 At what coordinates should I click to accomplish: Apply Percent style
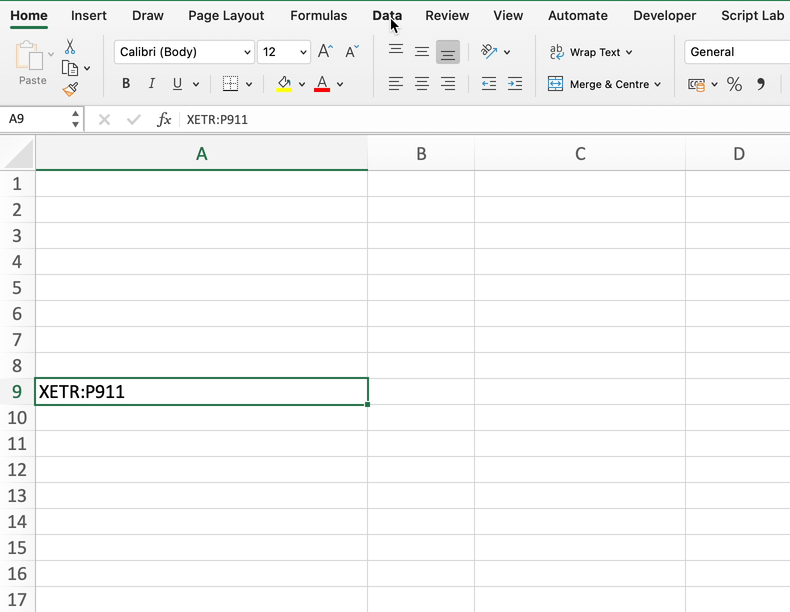[x=734, y=84]
